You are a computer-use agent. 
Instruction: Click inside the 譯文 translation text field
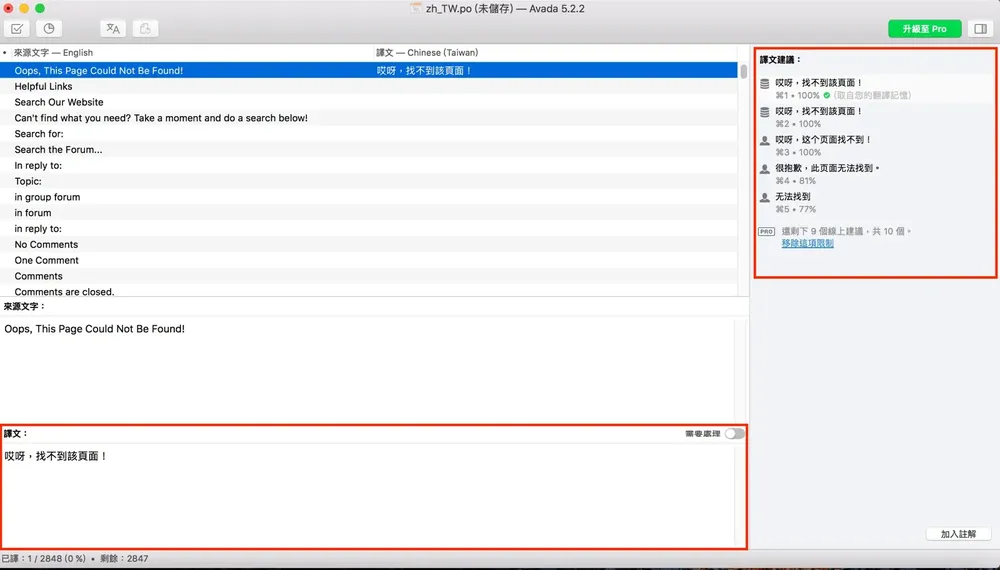click(x=369, y=494)
